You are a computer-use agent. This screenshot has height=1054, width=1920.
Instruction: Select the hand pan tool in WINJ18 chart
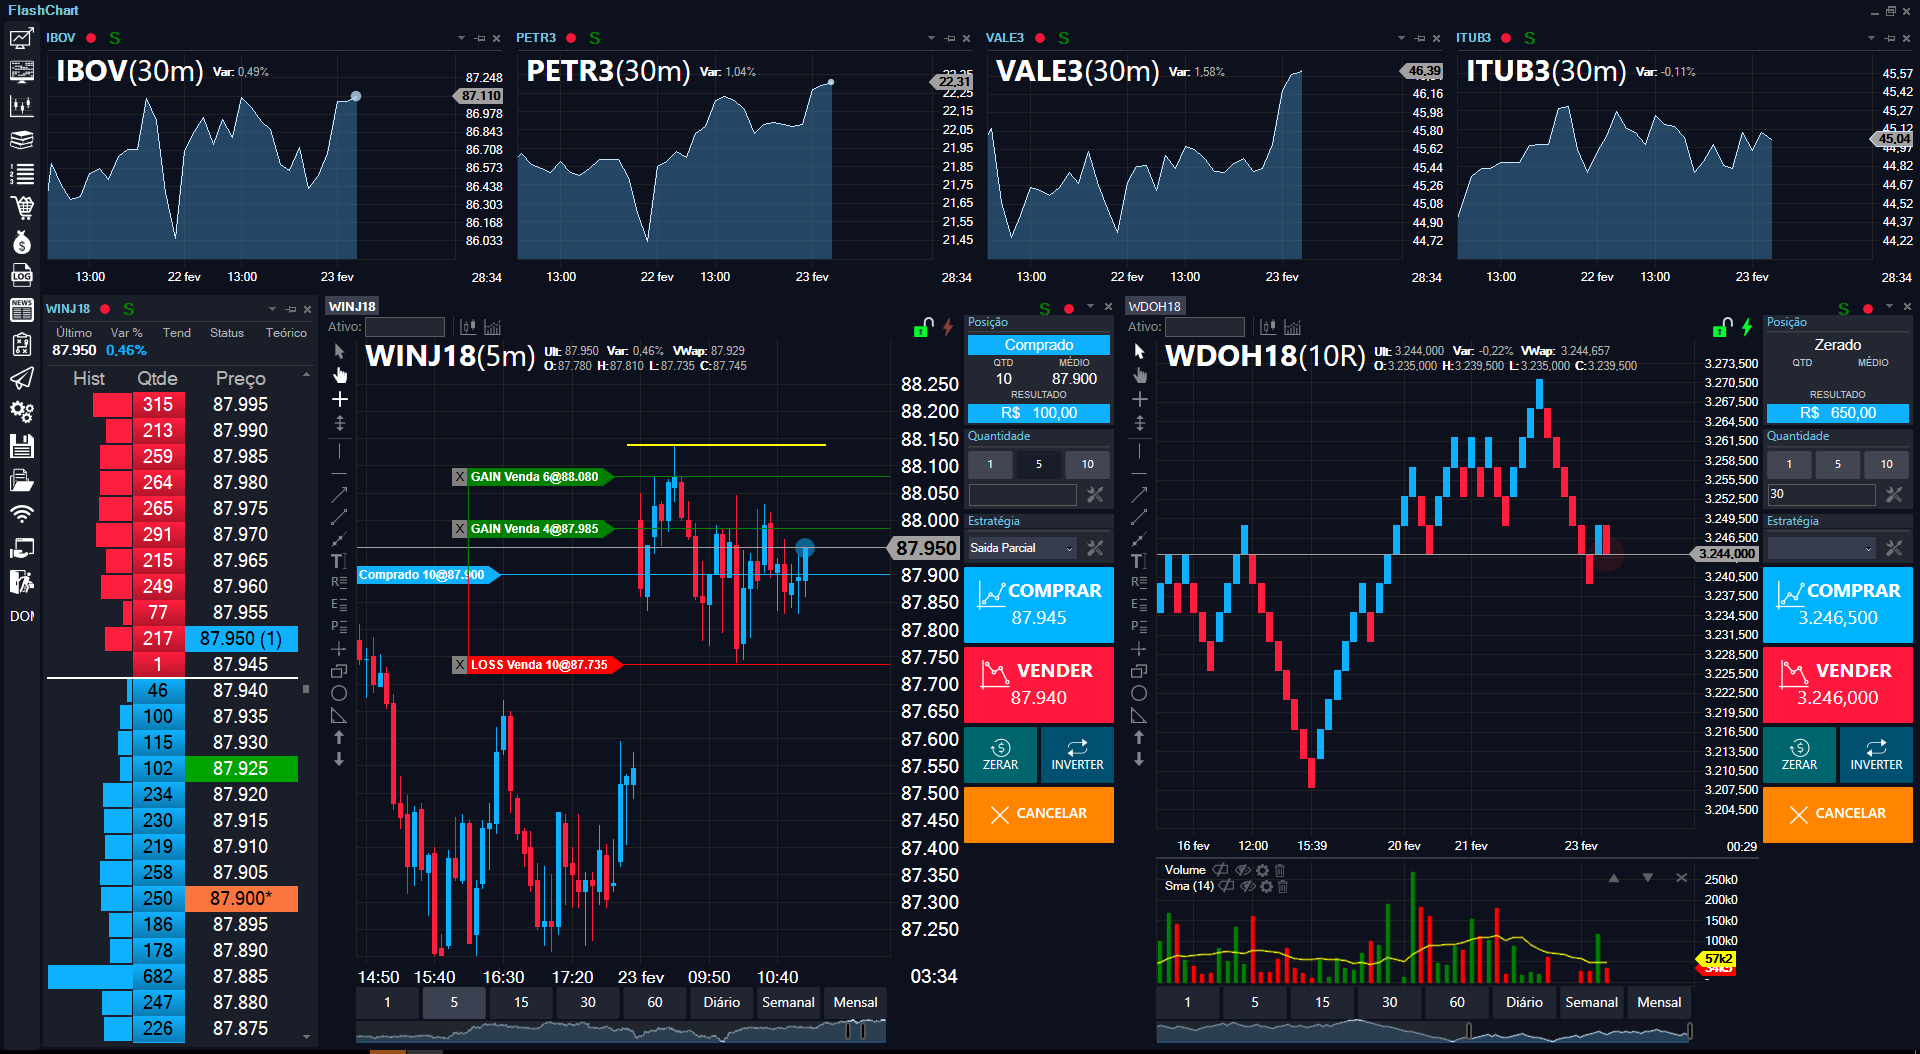point(340,375)
